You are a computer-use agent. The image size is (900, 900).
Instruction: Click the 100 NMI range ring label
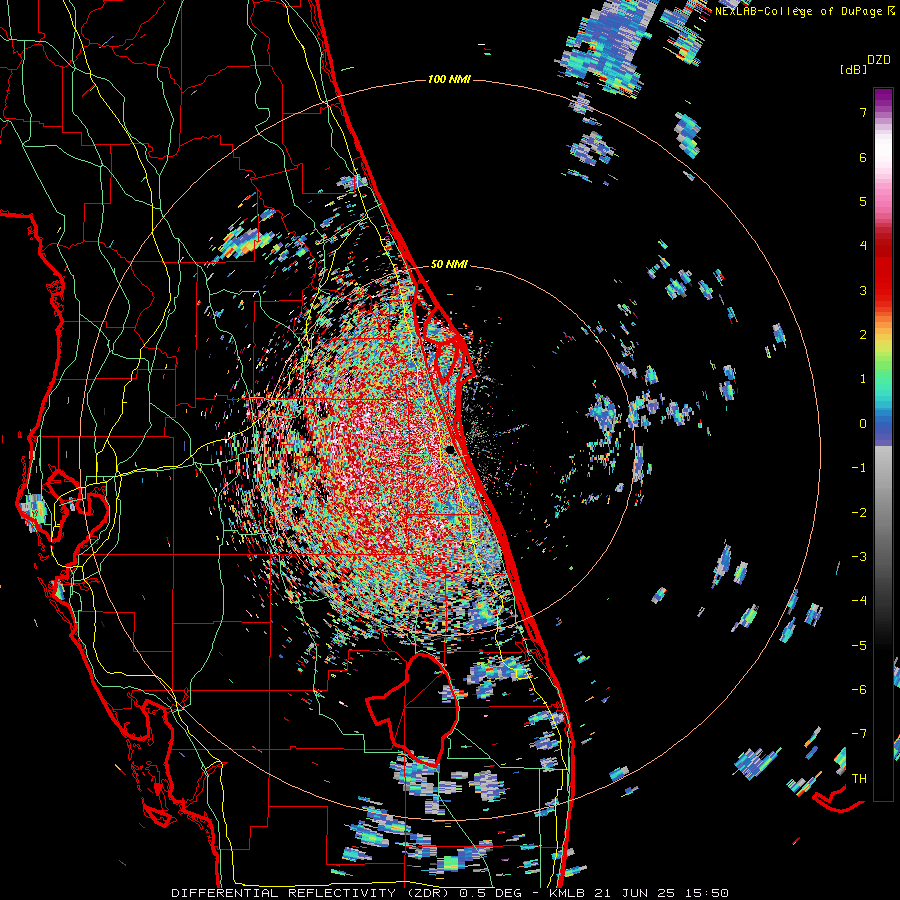pos(449,79)
